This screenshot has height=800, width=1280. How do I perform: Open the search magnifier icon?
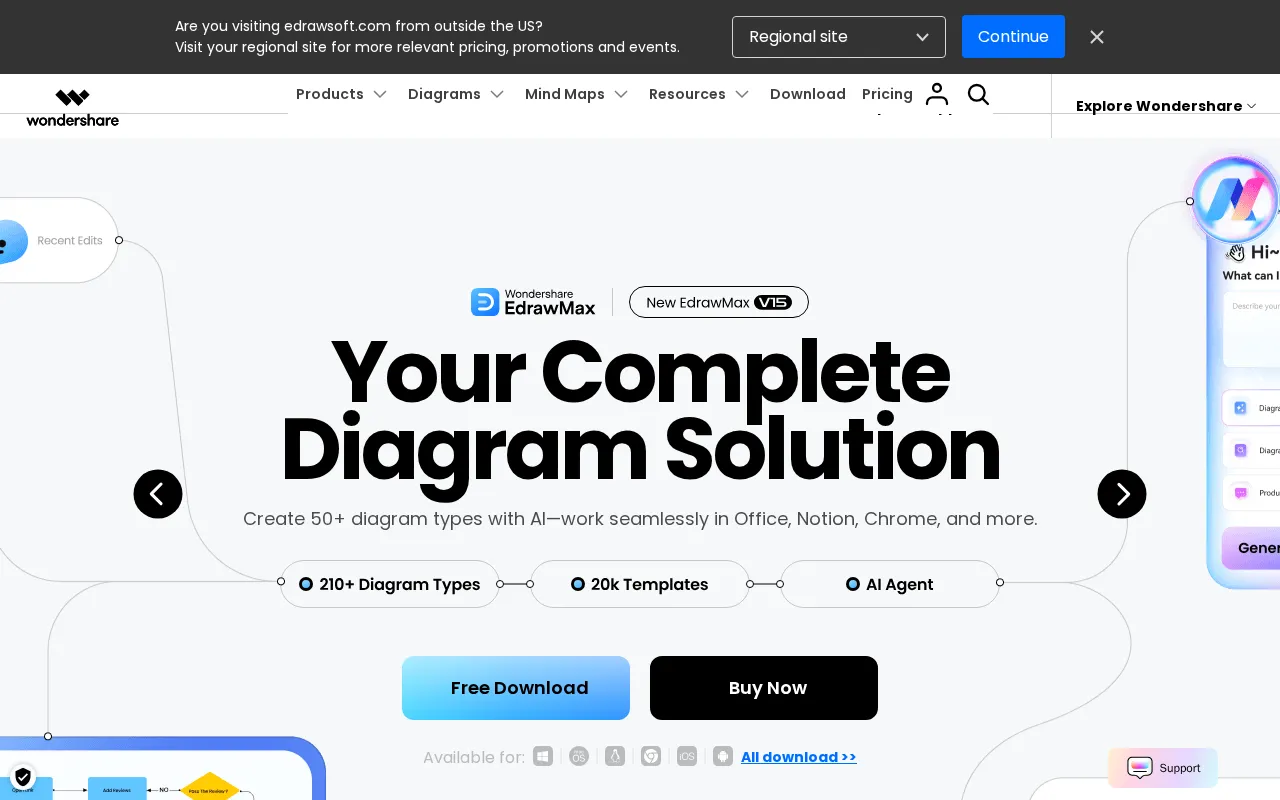tap(978, 94)
